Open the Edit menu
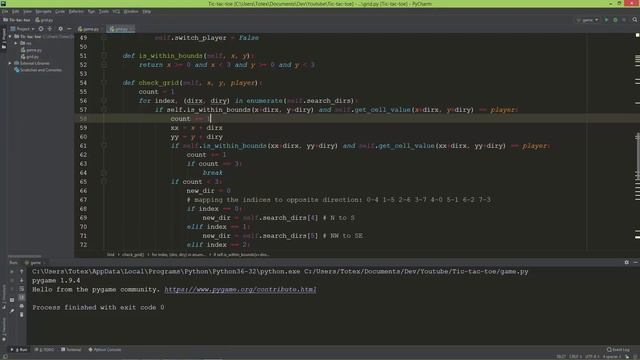 coord(16,11)
